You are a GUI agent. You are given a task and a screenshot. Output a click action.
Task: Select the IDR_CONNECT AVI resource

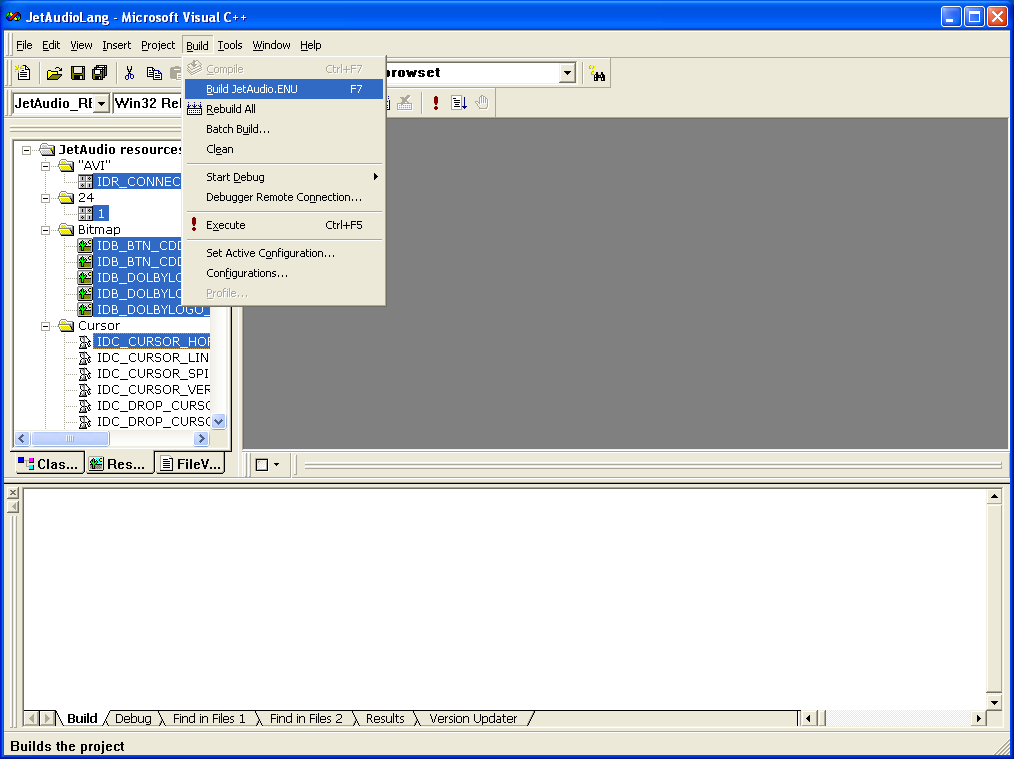(138, 182)
